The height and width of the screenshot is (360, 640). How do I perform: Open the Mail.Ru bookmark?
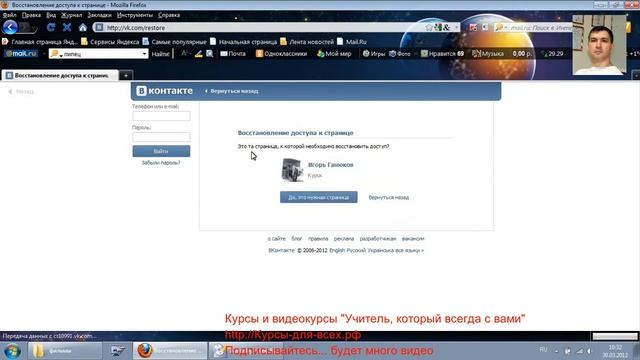[x=352, y=42]
